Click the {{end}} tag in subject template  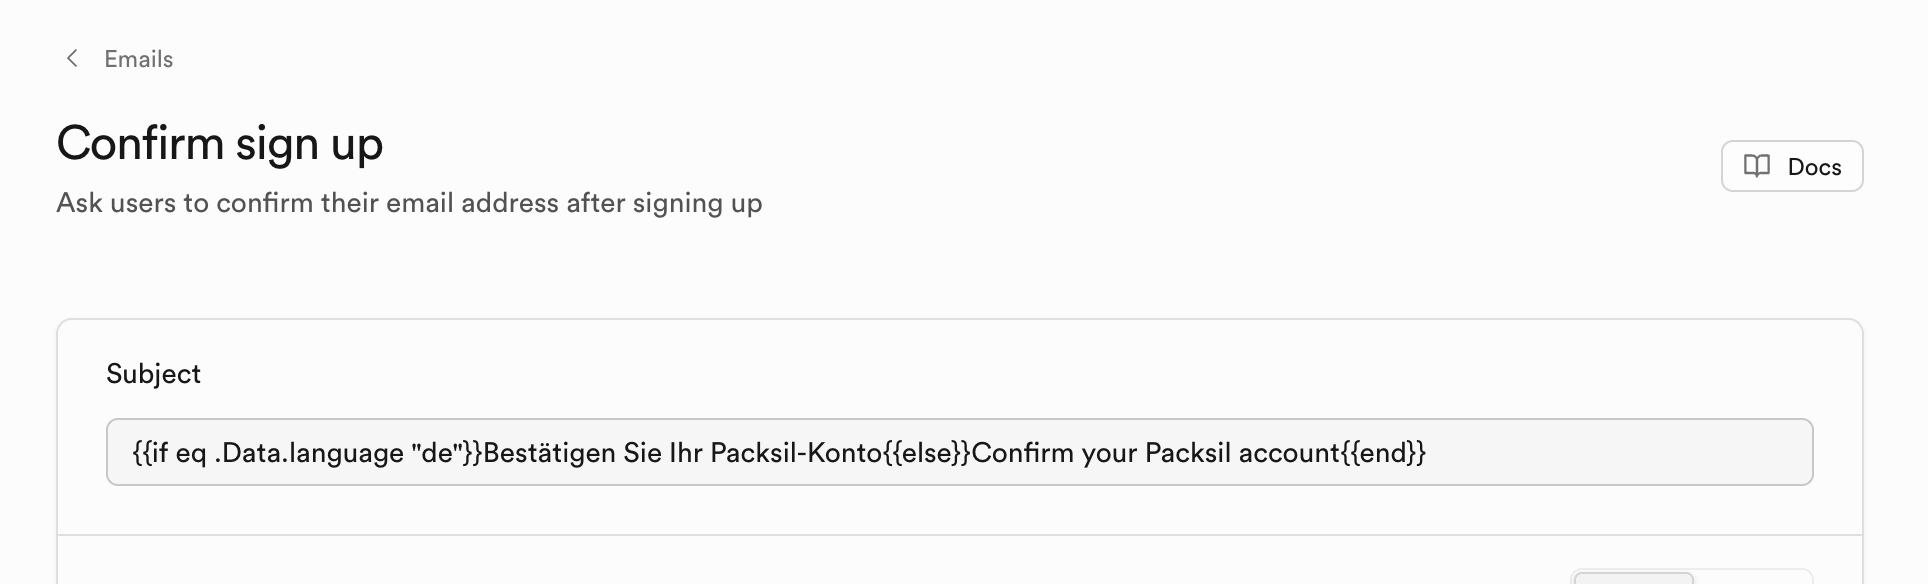coord(1383,453)
